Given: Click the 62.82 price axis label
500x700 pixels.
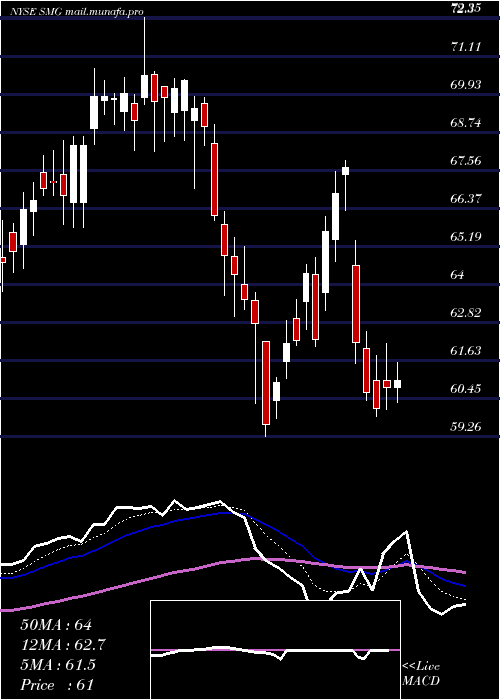Looking at the screenshot, I should click(x=466, y=312).
